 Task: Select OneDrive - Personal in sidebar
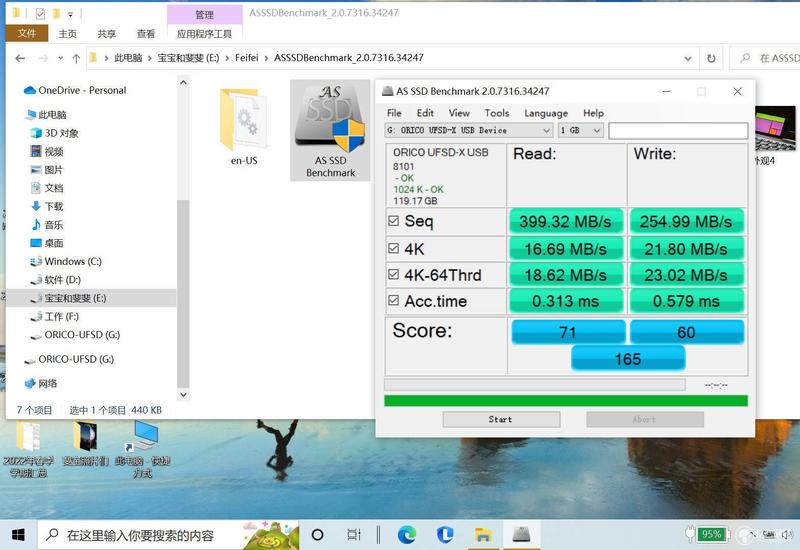[74, 90]
